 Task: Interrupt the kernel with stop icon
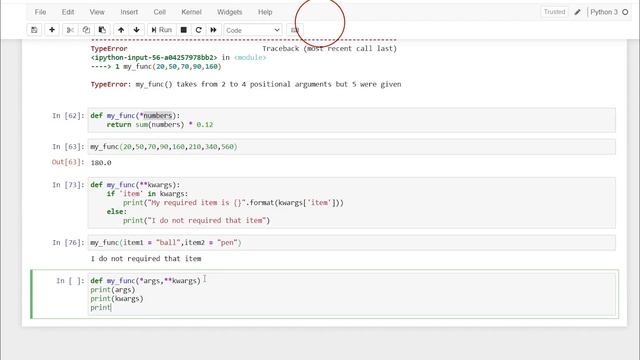(184, 30)
